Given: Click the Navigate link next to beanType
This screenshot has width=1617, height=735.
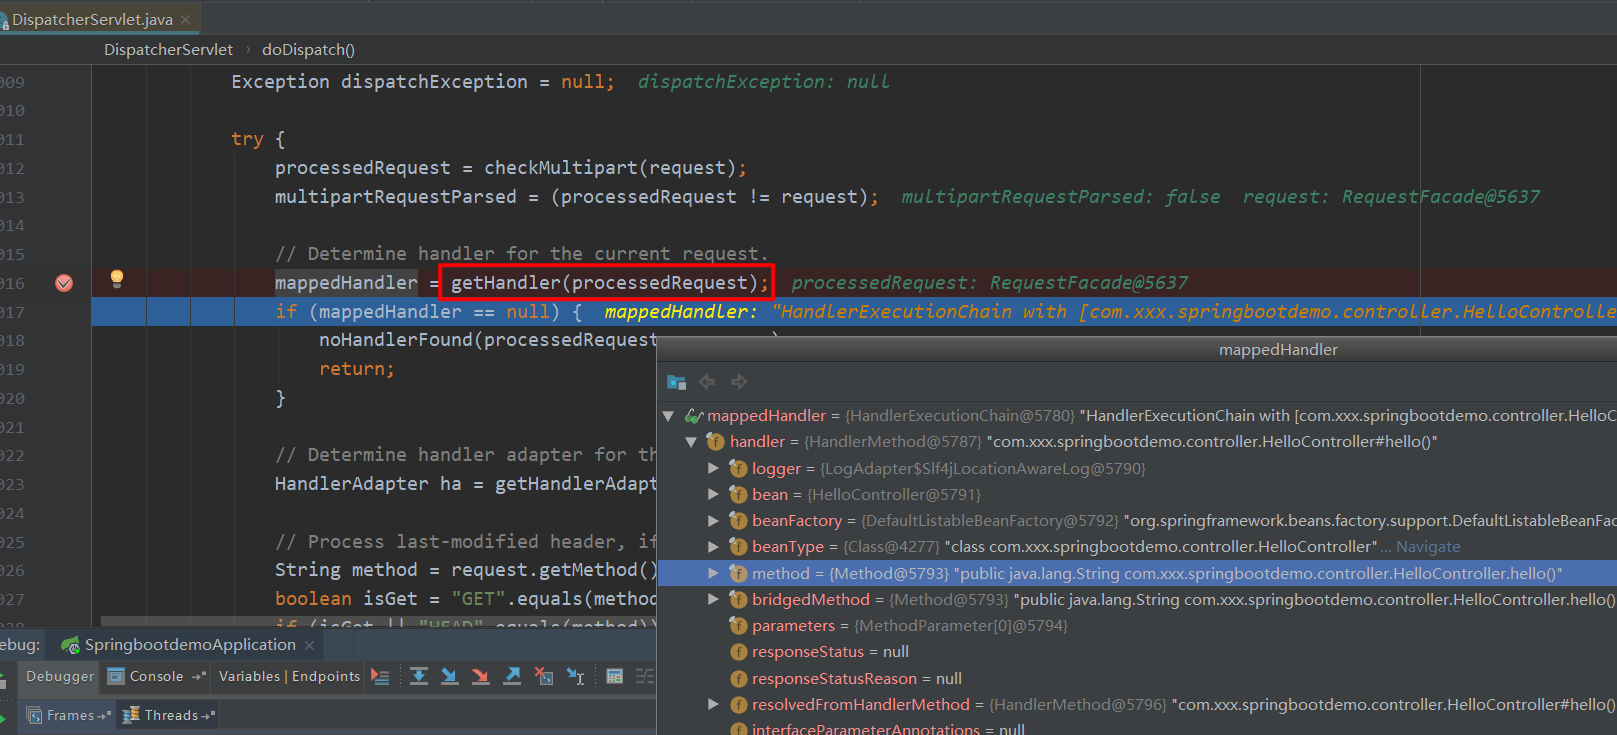Looking at the screenshot, I should point(1428,547).
